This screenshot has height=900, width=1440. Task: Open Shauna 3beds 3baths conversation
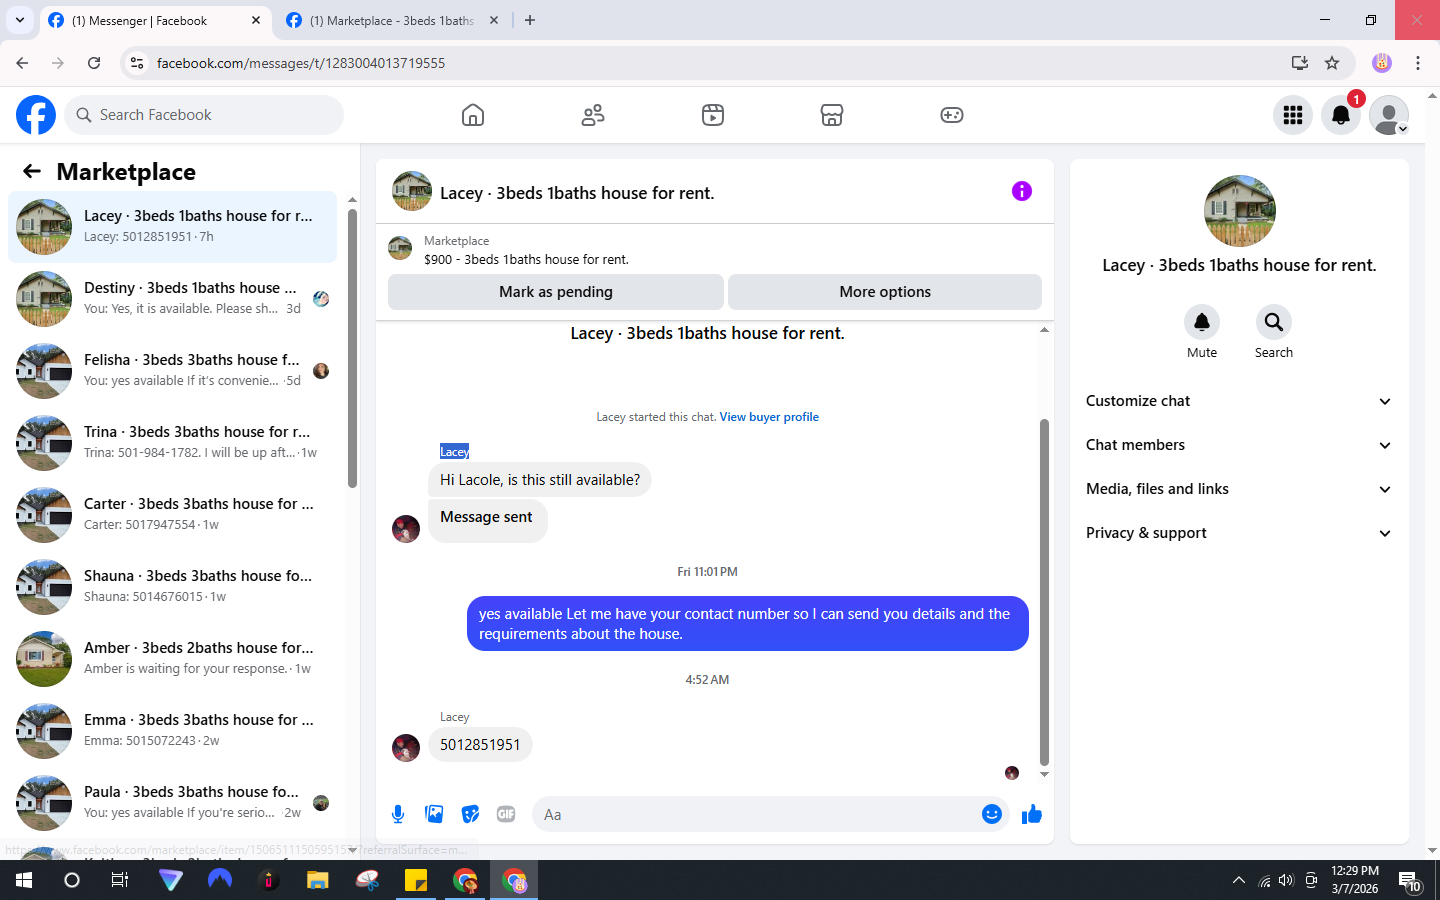[x=172, y=586]
